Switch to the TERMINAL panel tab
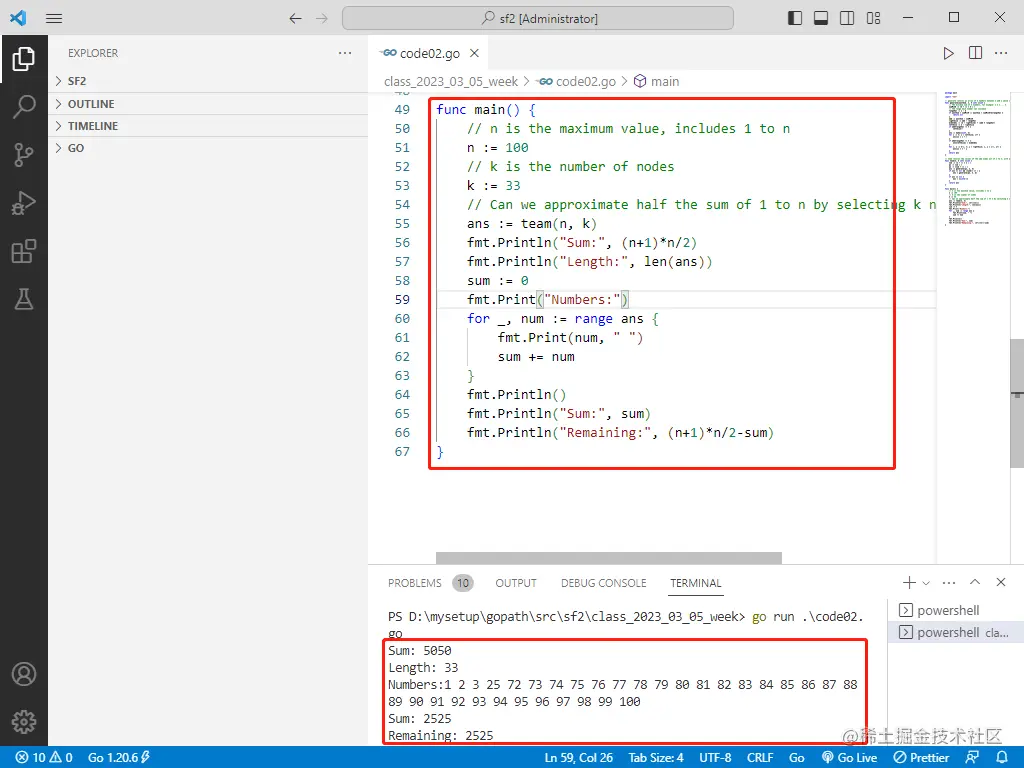1024x768 pixels. click(696, 583)
